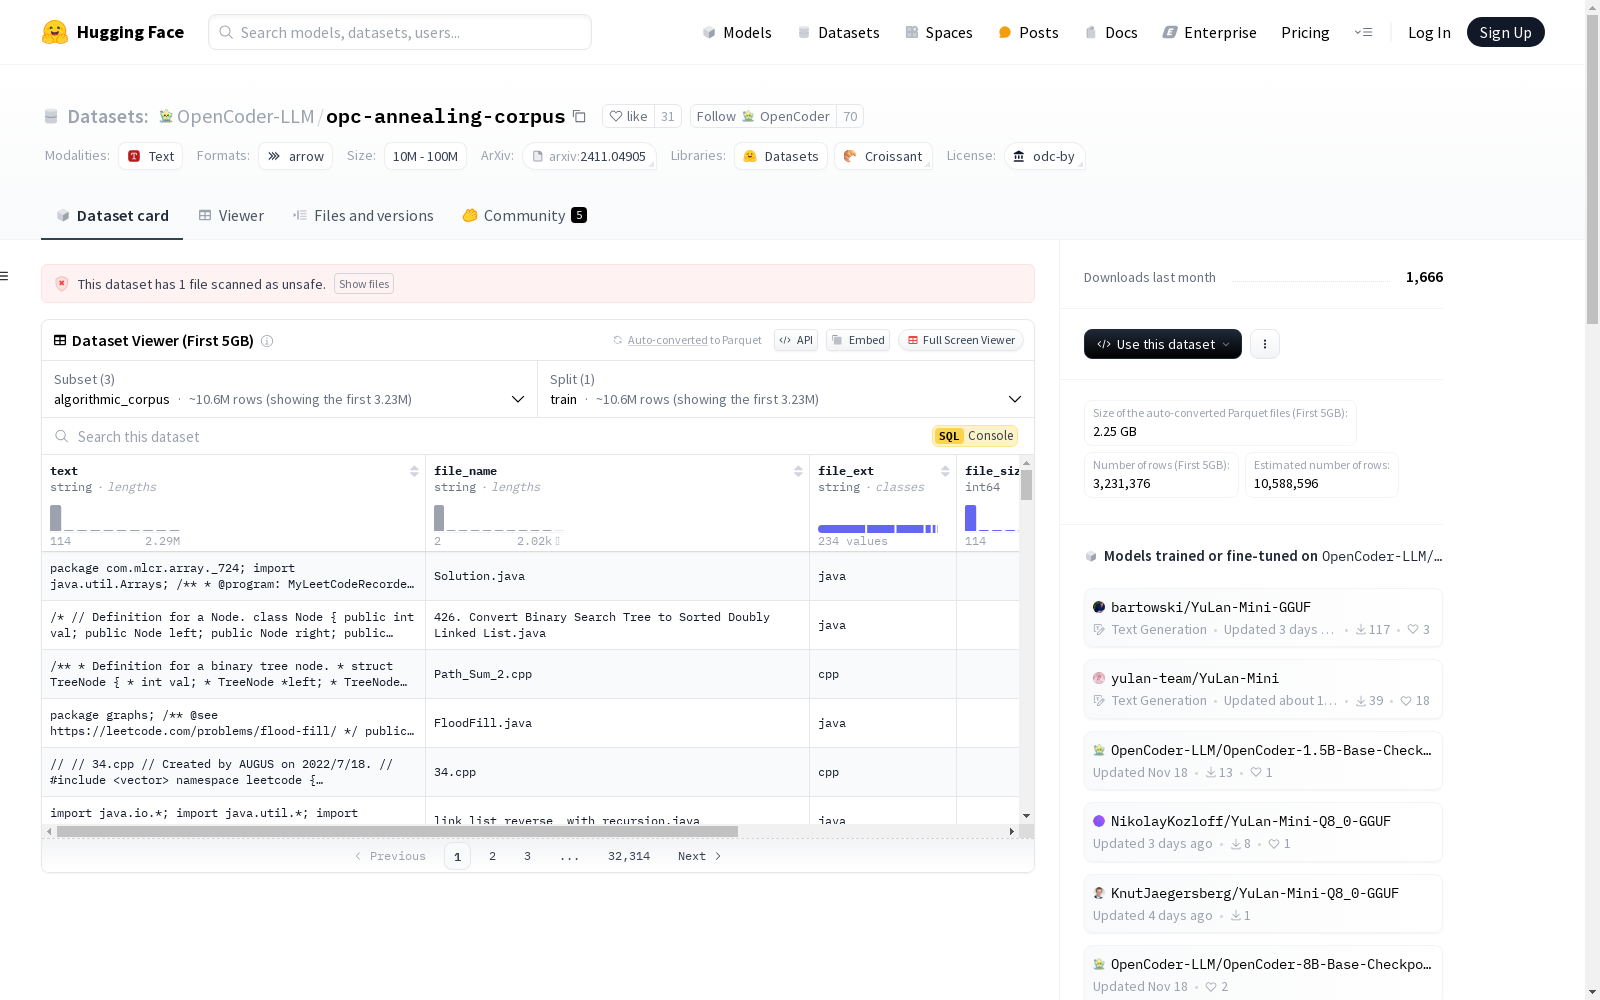Click Next page in pagination
The width and height of the screenshot is (1600, 1000).
[699, 856]
